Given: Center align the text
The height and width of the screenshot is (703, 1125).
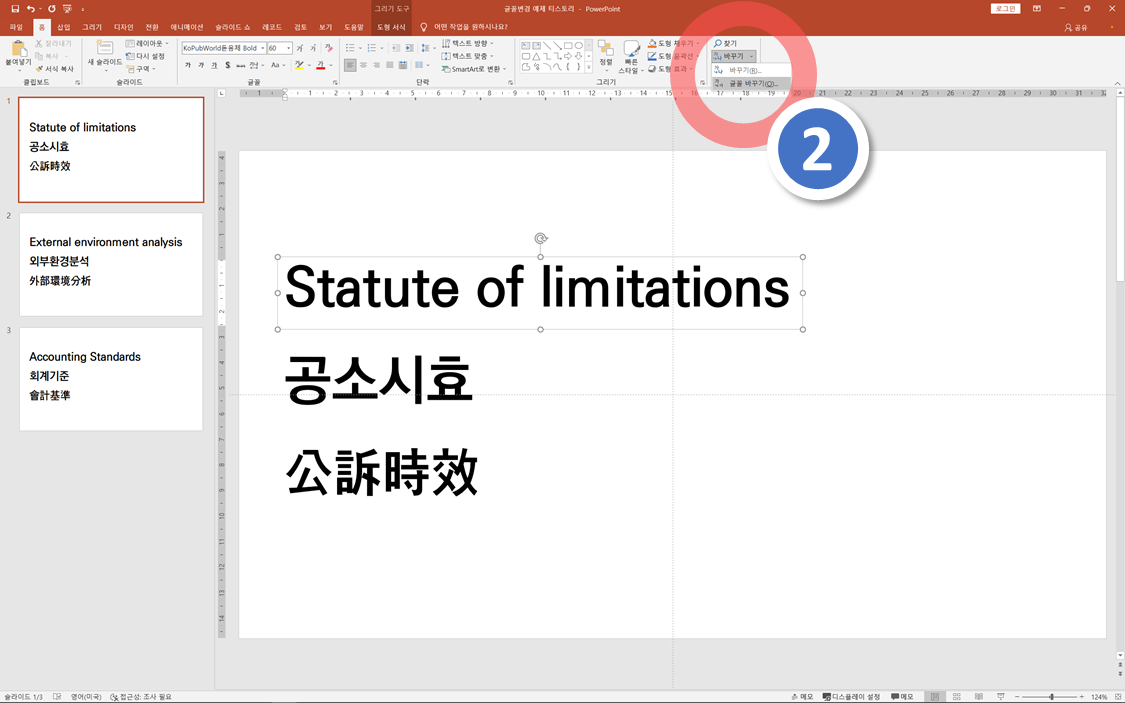Looking at the screenshot, I should 363,65.
